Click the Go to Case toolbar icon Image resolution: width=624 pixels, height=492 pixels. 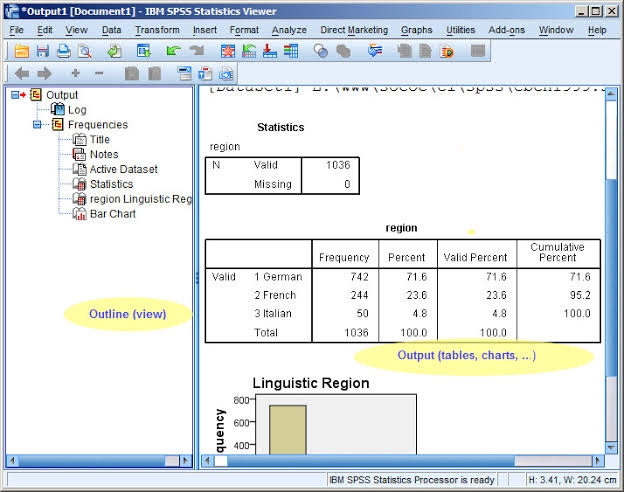[x=249, y=51]
